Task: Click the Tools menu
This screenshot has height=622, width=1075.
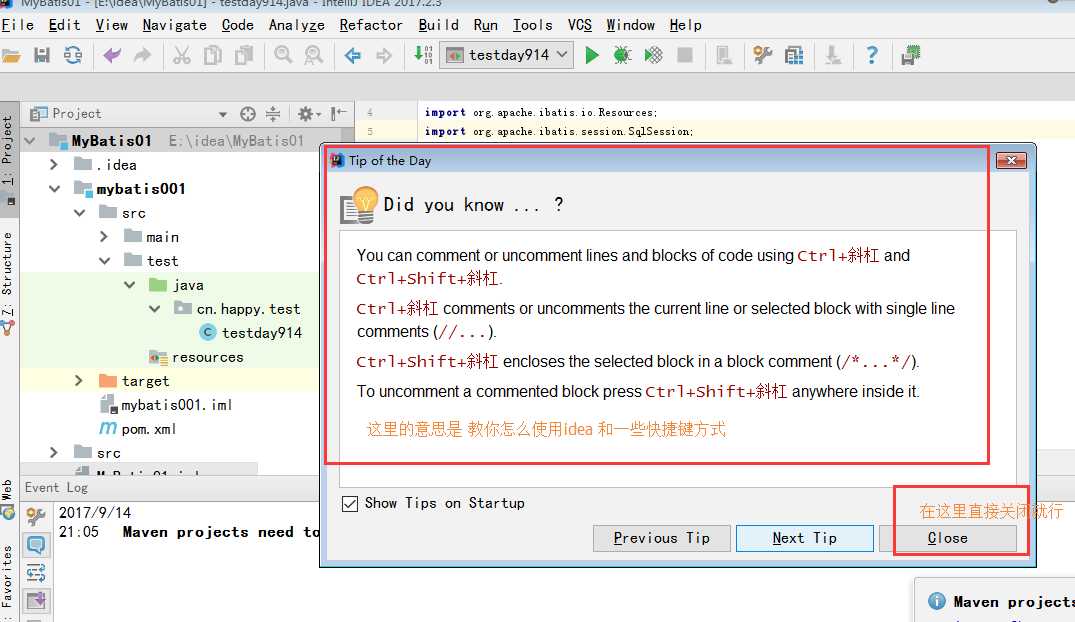Action: [x=533, y=25]
